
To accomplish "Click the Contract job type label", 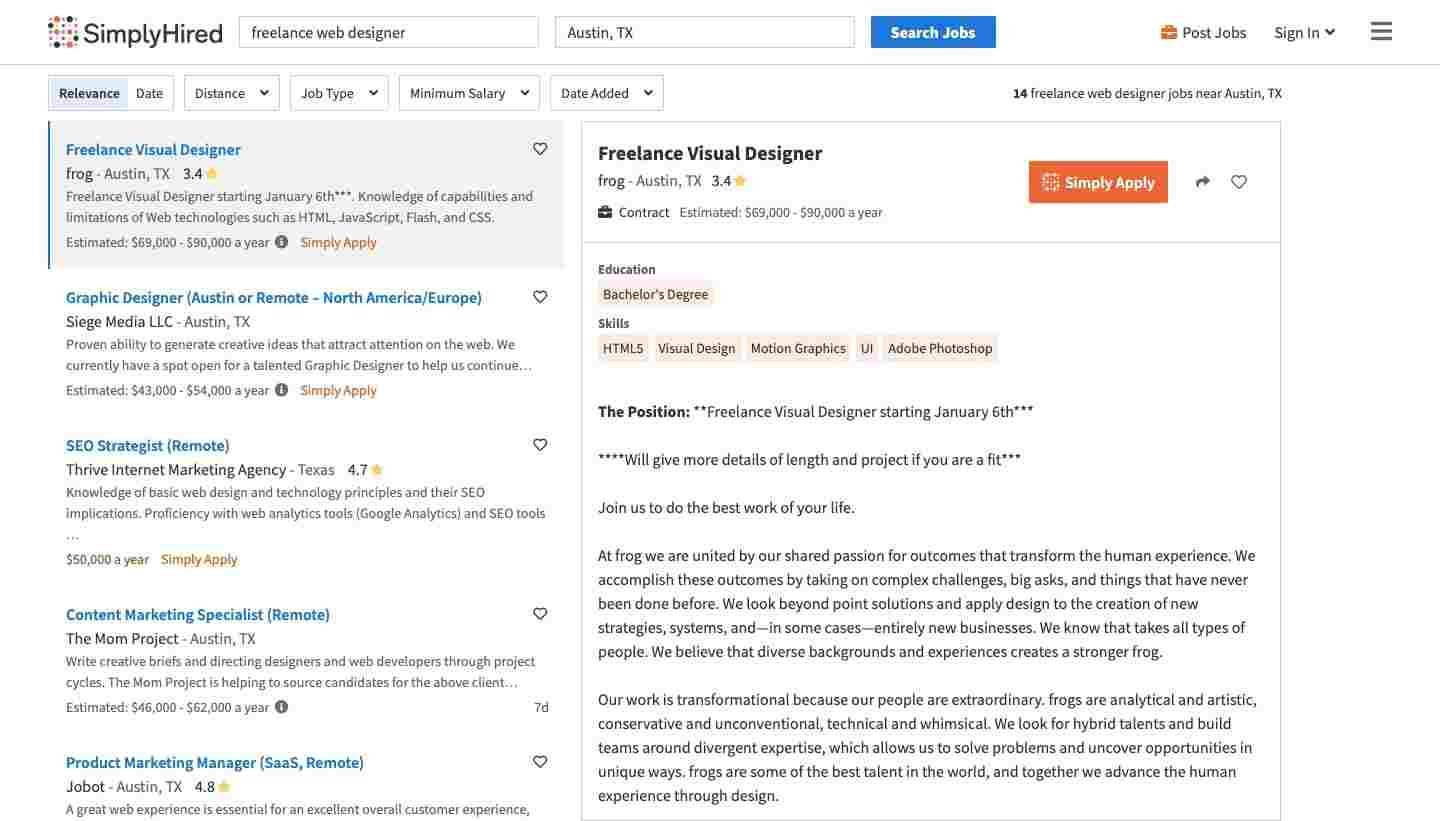I will [x=644, y=212].
